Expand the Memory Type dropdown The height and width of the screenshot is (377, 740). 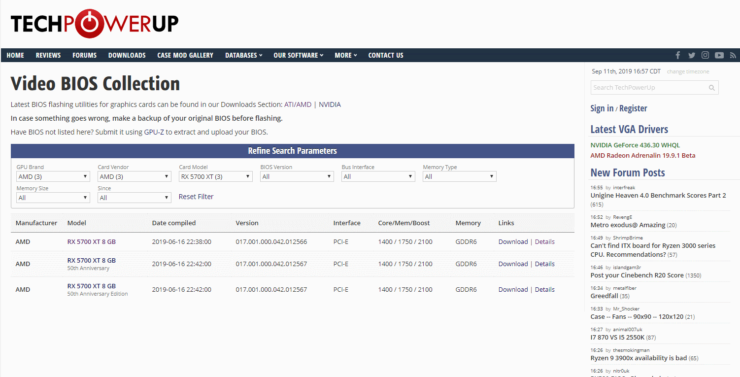(459, 176)
